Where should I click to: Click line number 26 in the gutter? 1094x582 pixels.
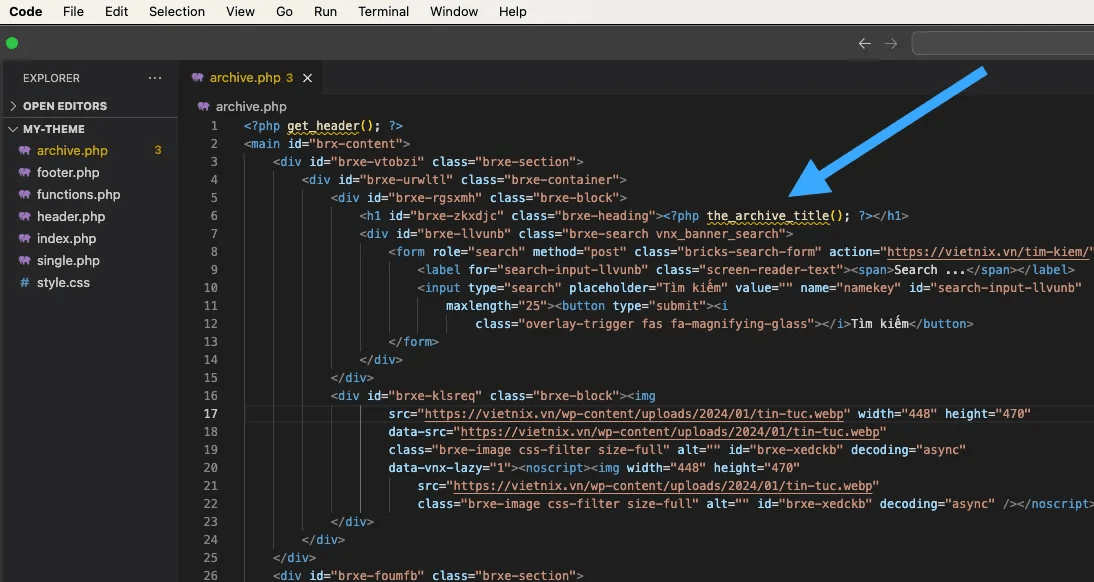tap(211, 576)
